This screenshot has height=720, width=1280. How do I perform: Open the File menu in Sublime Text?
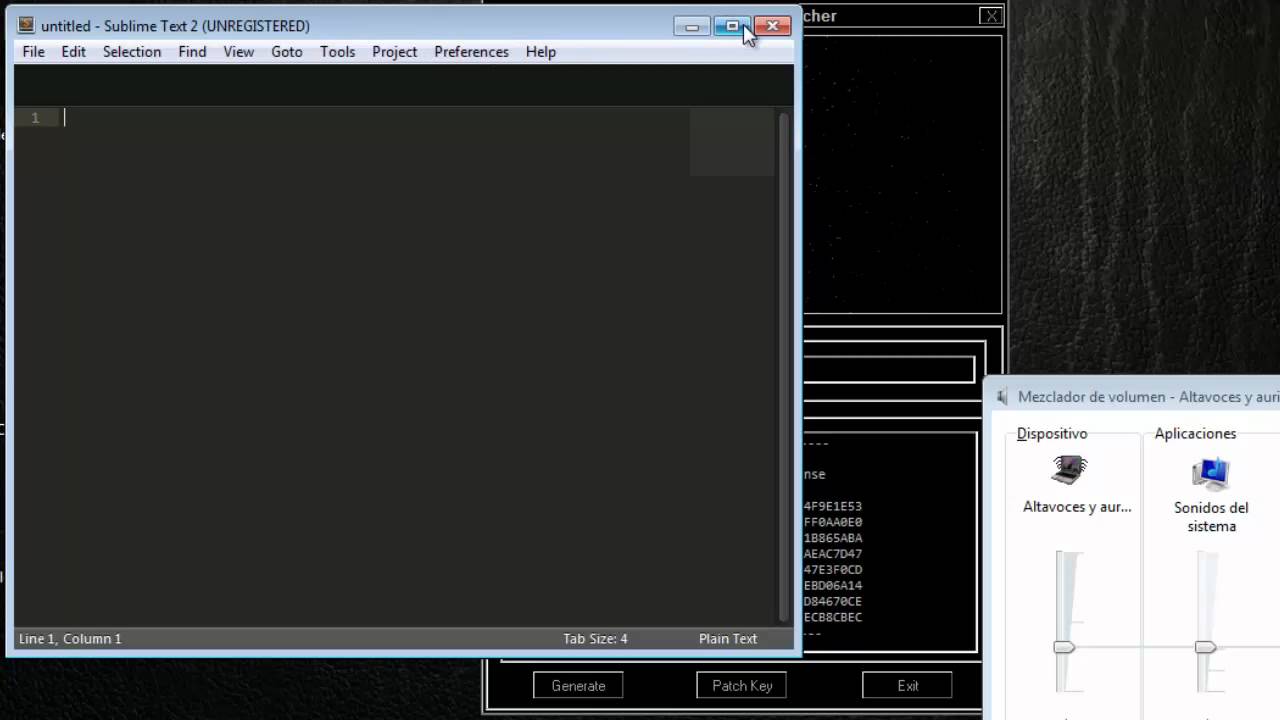pyautogui.click(x=33, y=52)
